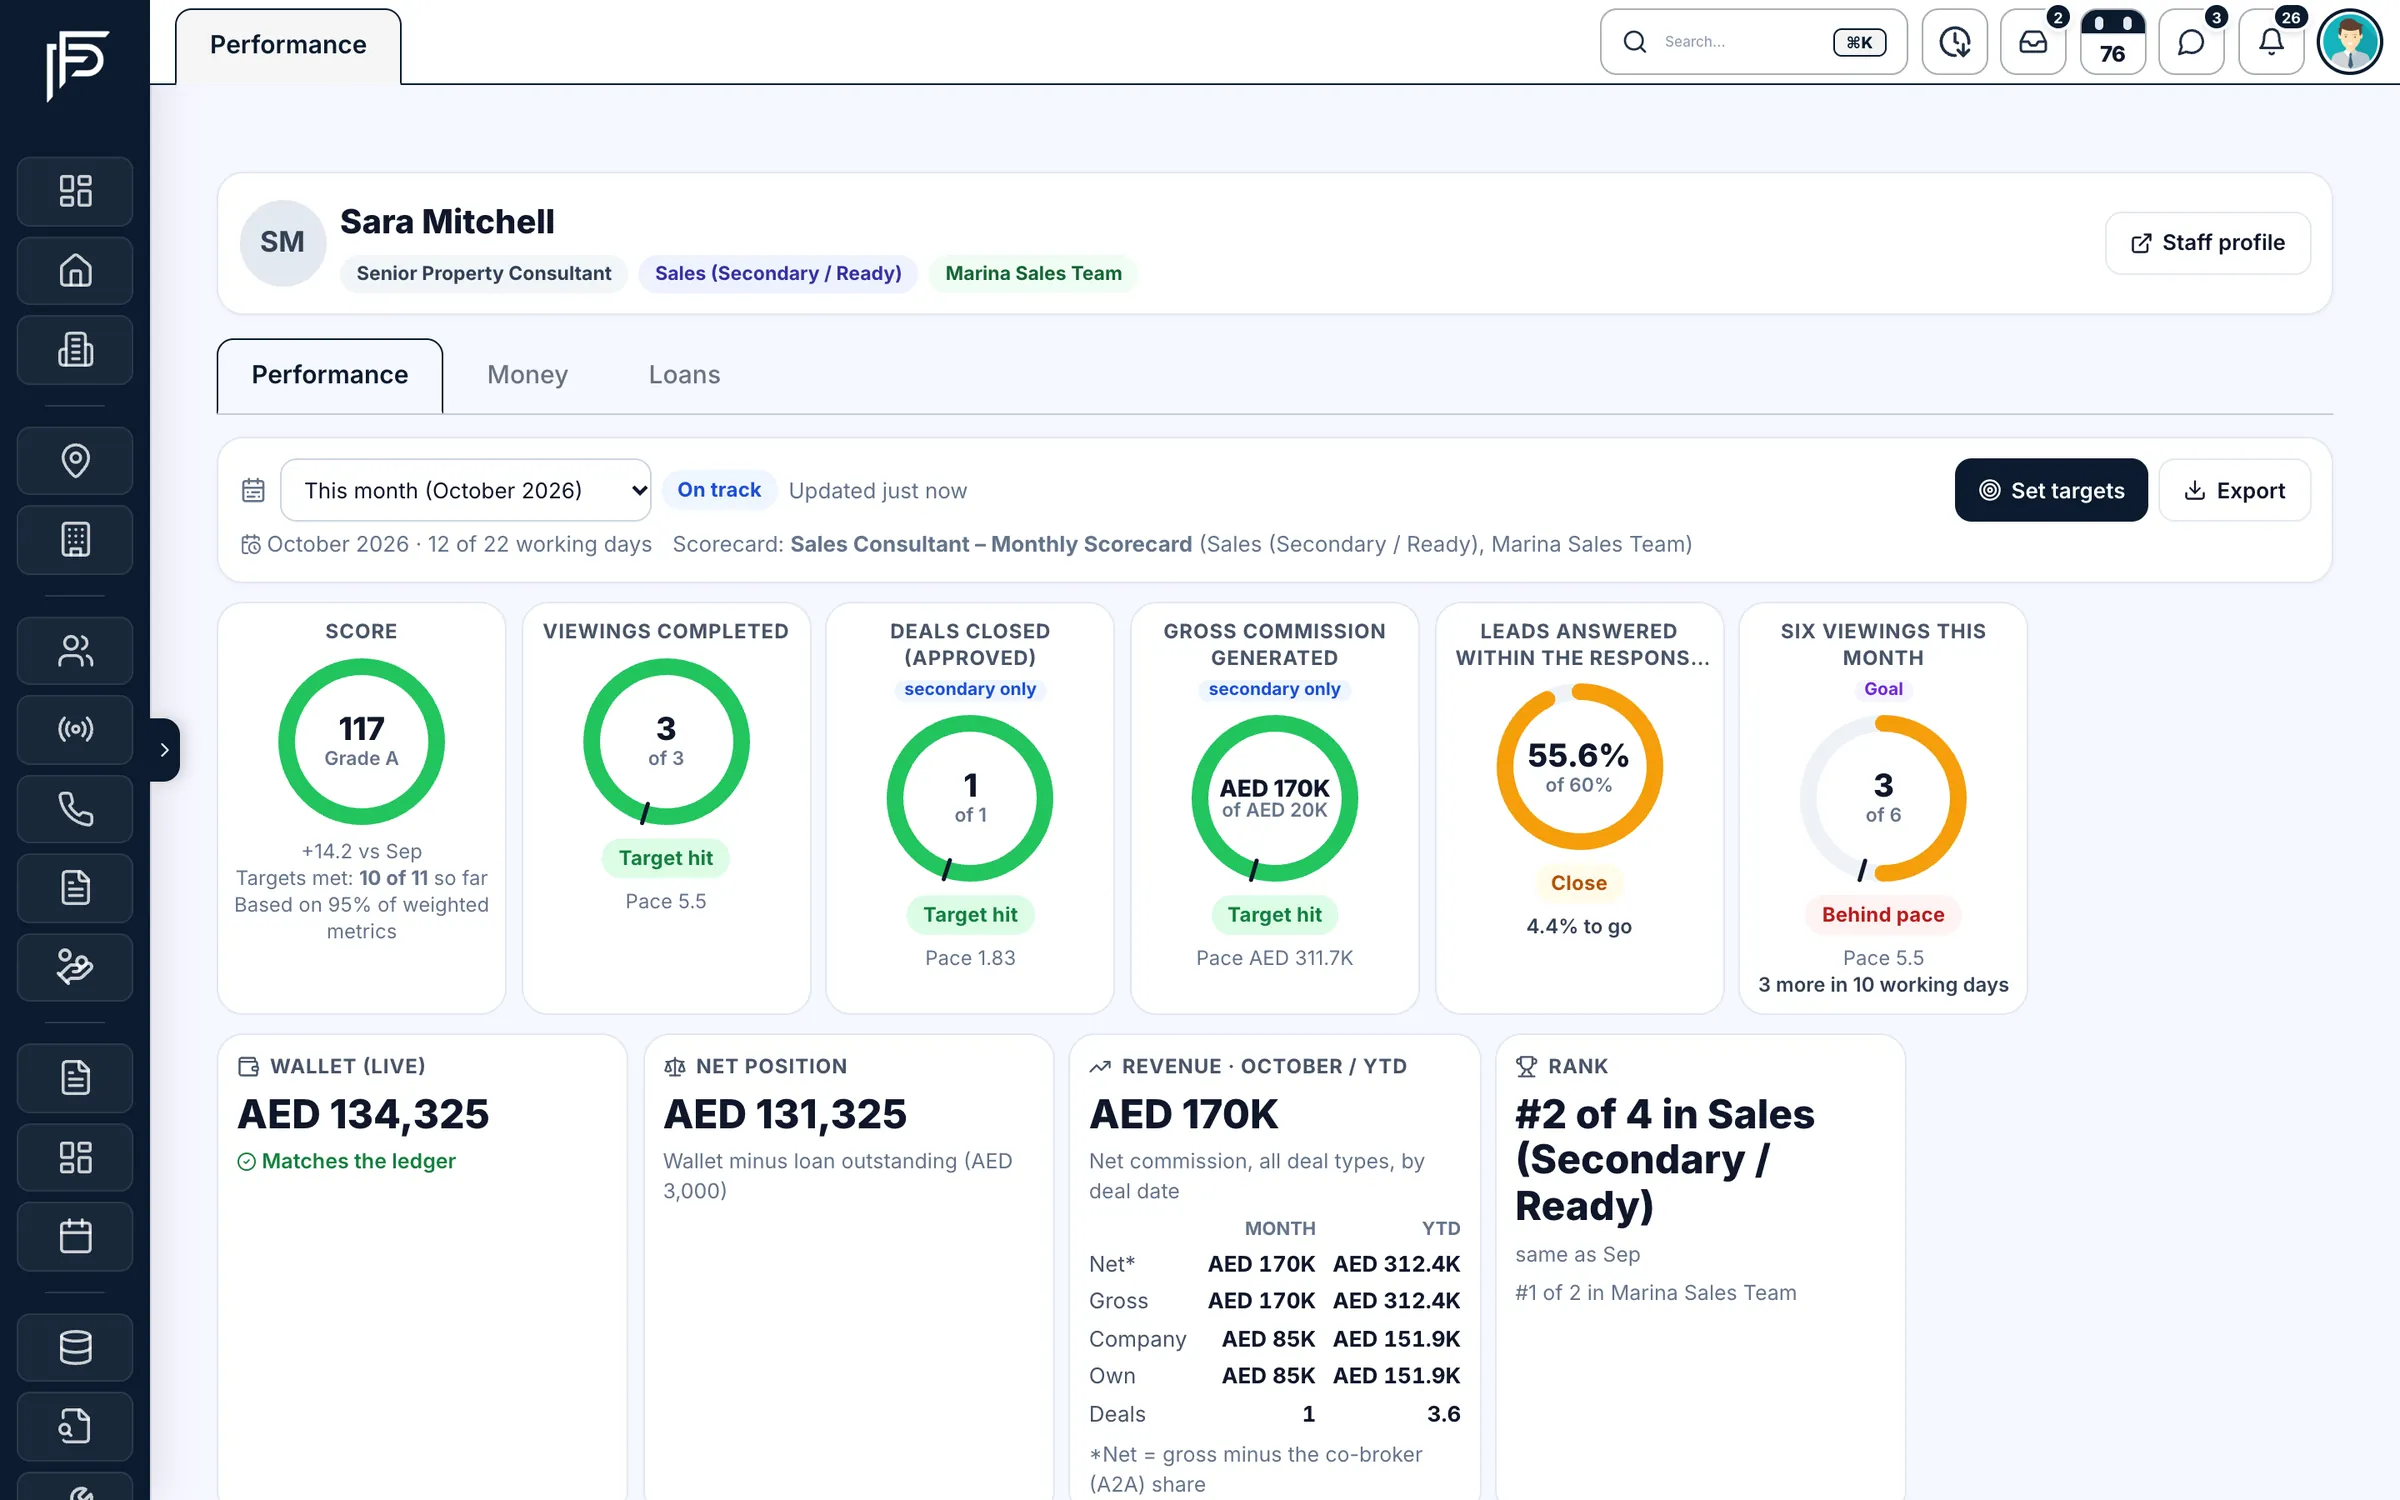Click the Behind pace status badge
Screen dimensions: 2400x1500
tap(1883, 914)
